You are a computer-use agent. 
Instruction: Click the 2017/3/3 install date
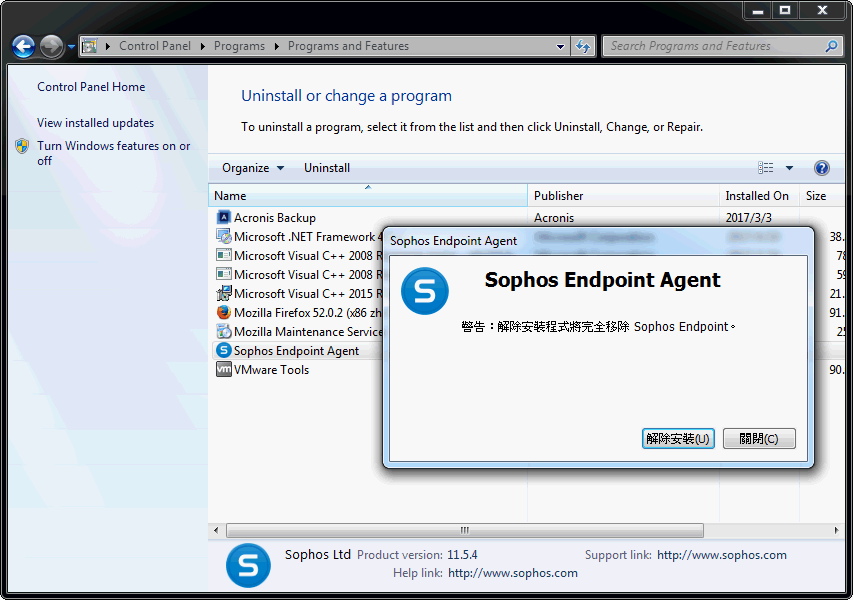748,218
